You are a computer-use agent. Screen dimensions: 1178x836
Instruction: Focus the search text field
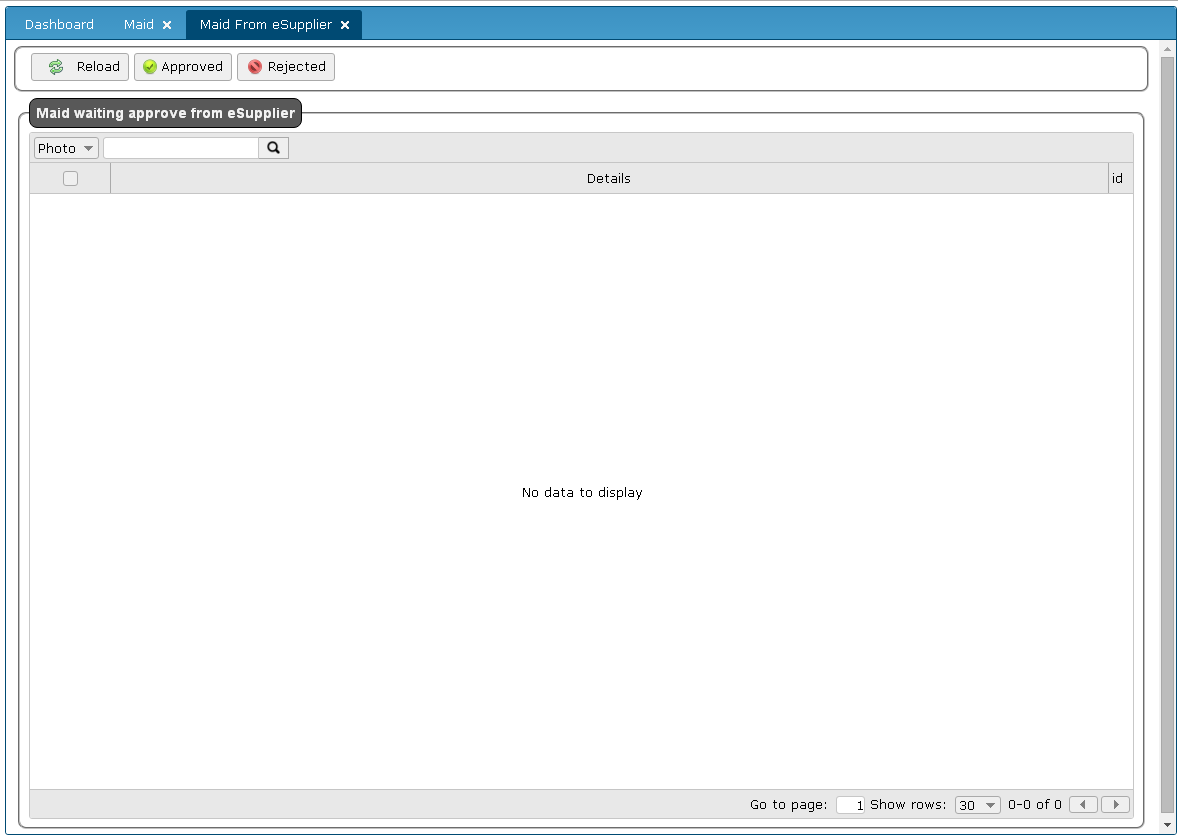[181, 148]
